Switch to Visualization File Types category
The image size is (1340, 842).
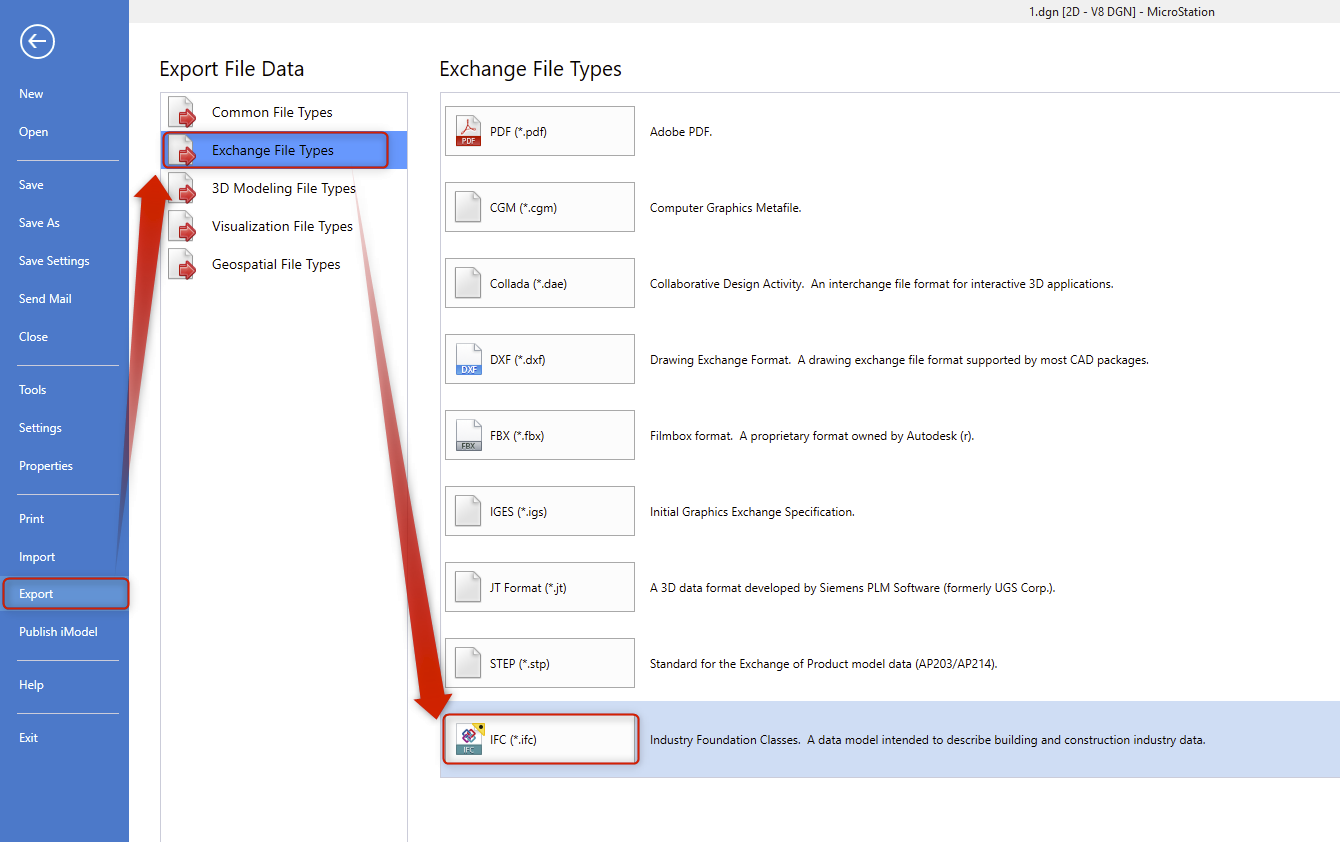(284, 227)
